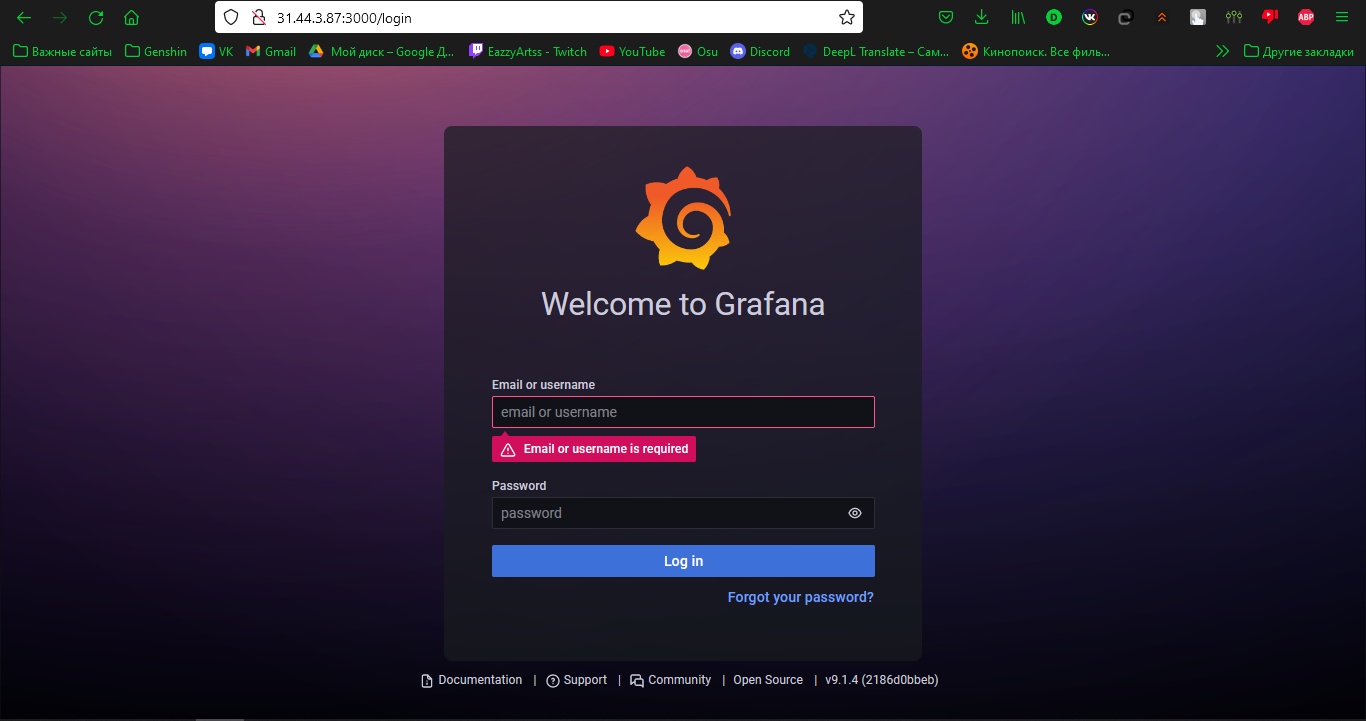
Task: Open the Forgot your password link
Action: tap(800, 596)
